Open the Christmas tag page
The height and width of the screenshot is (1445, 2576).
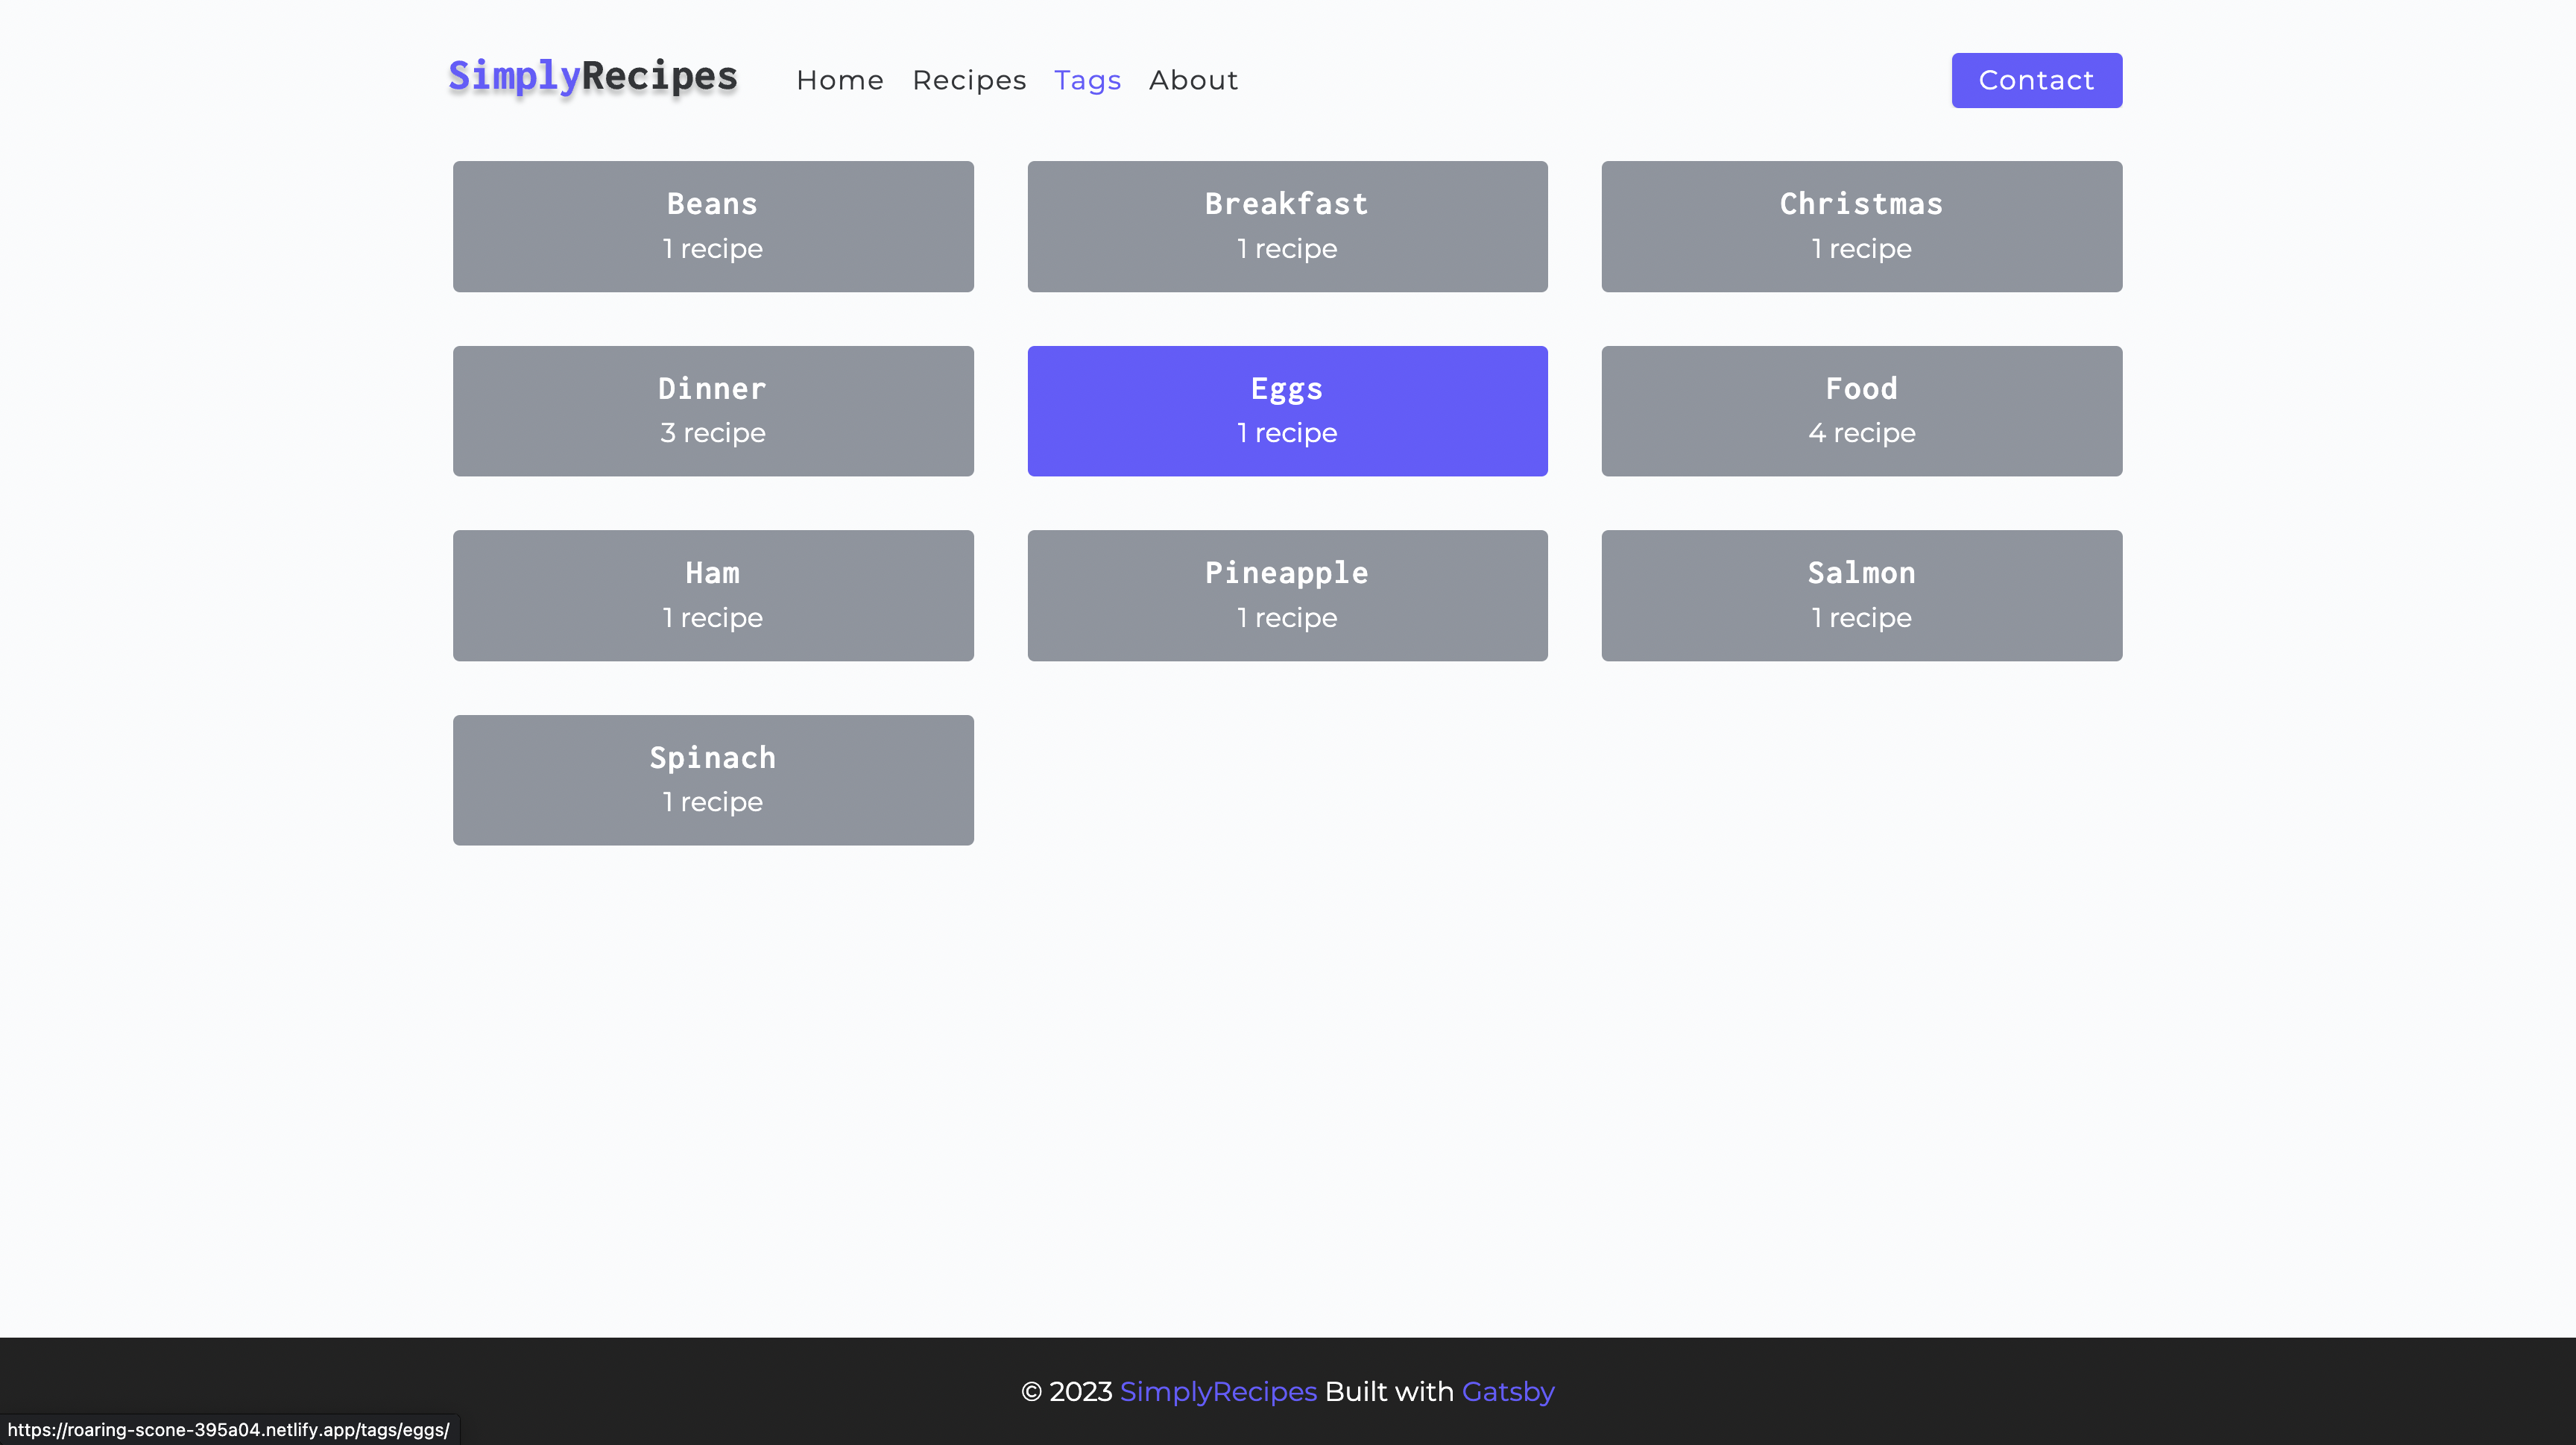1861,226
